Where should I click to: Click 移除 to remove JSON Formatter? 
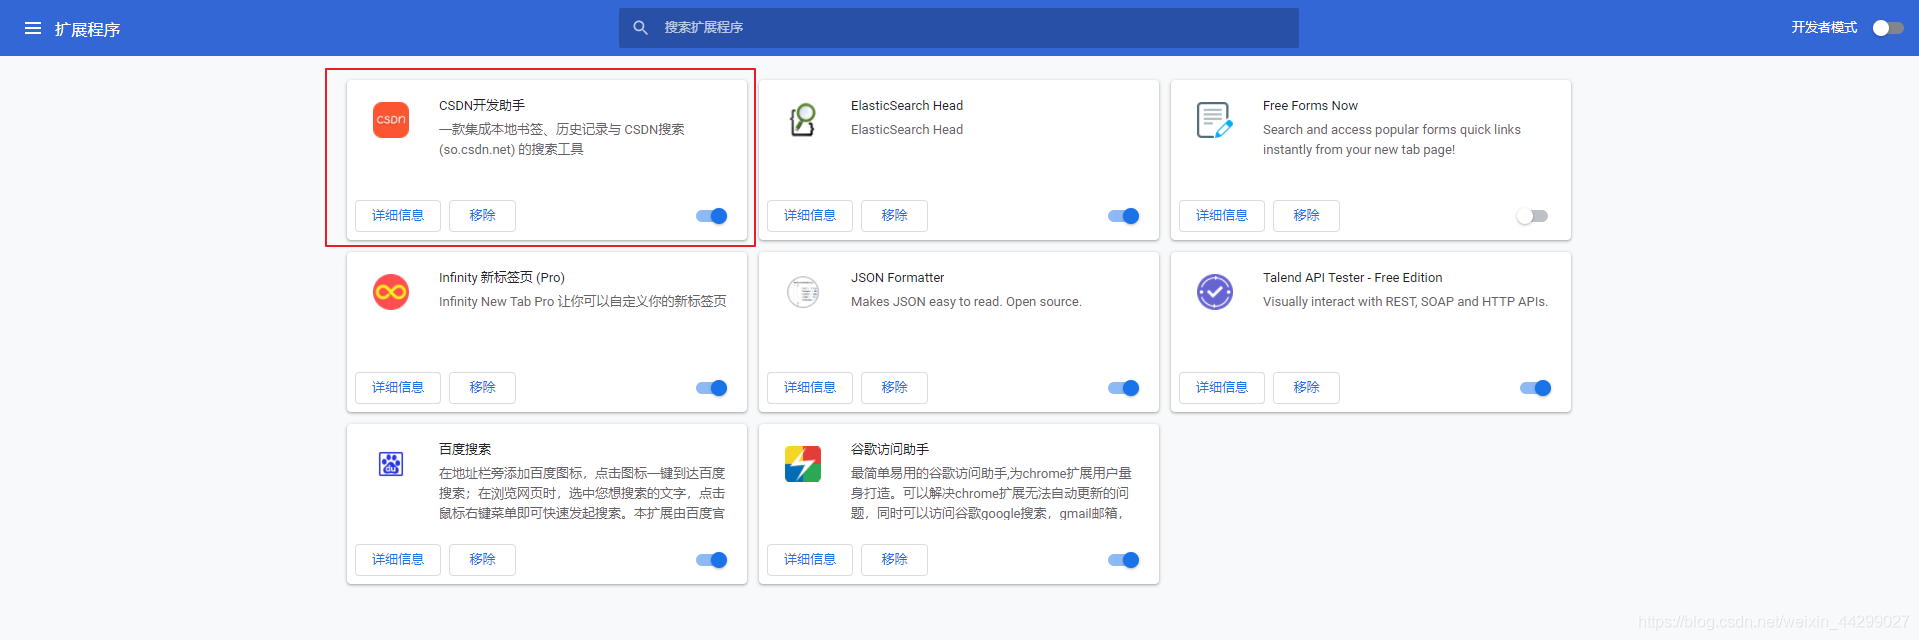pyautogui.click(x=894, y=388)
